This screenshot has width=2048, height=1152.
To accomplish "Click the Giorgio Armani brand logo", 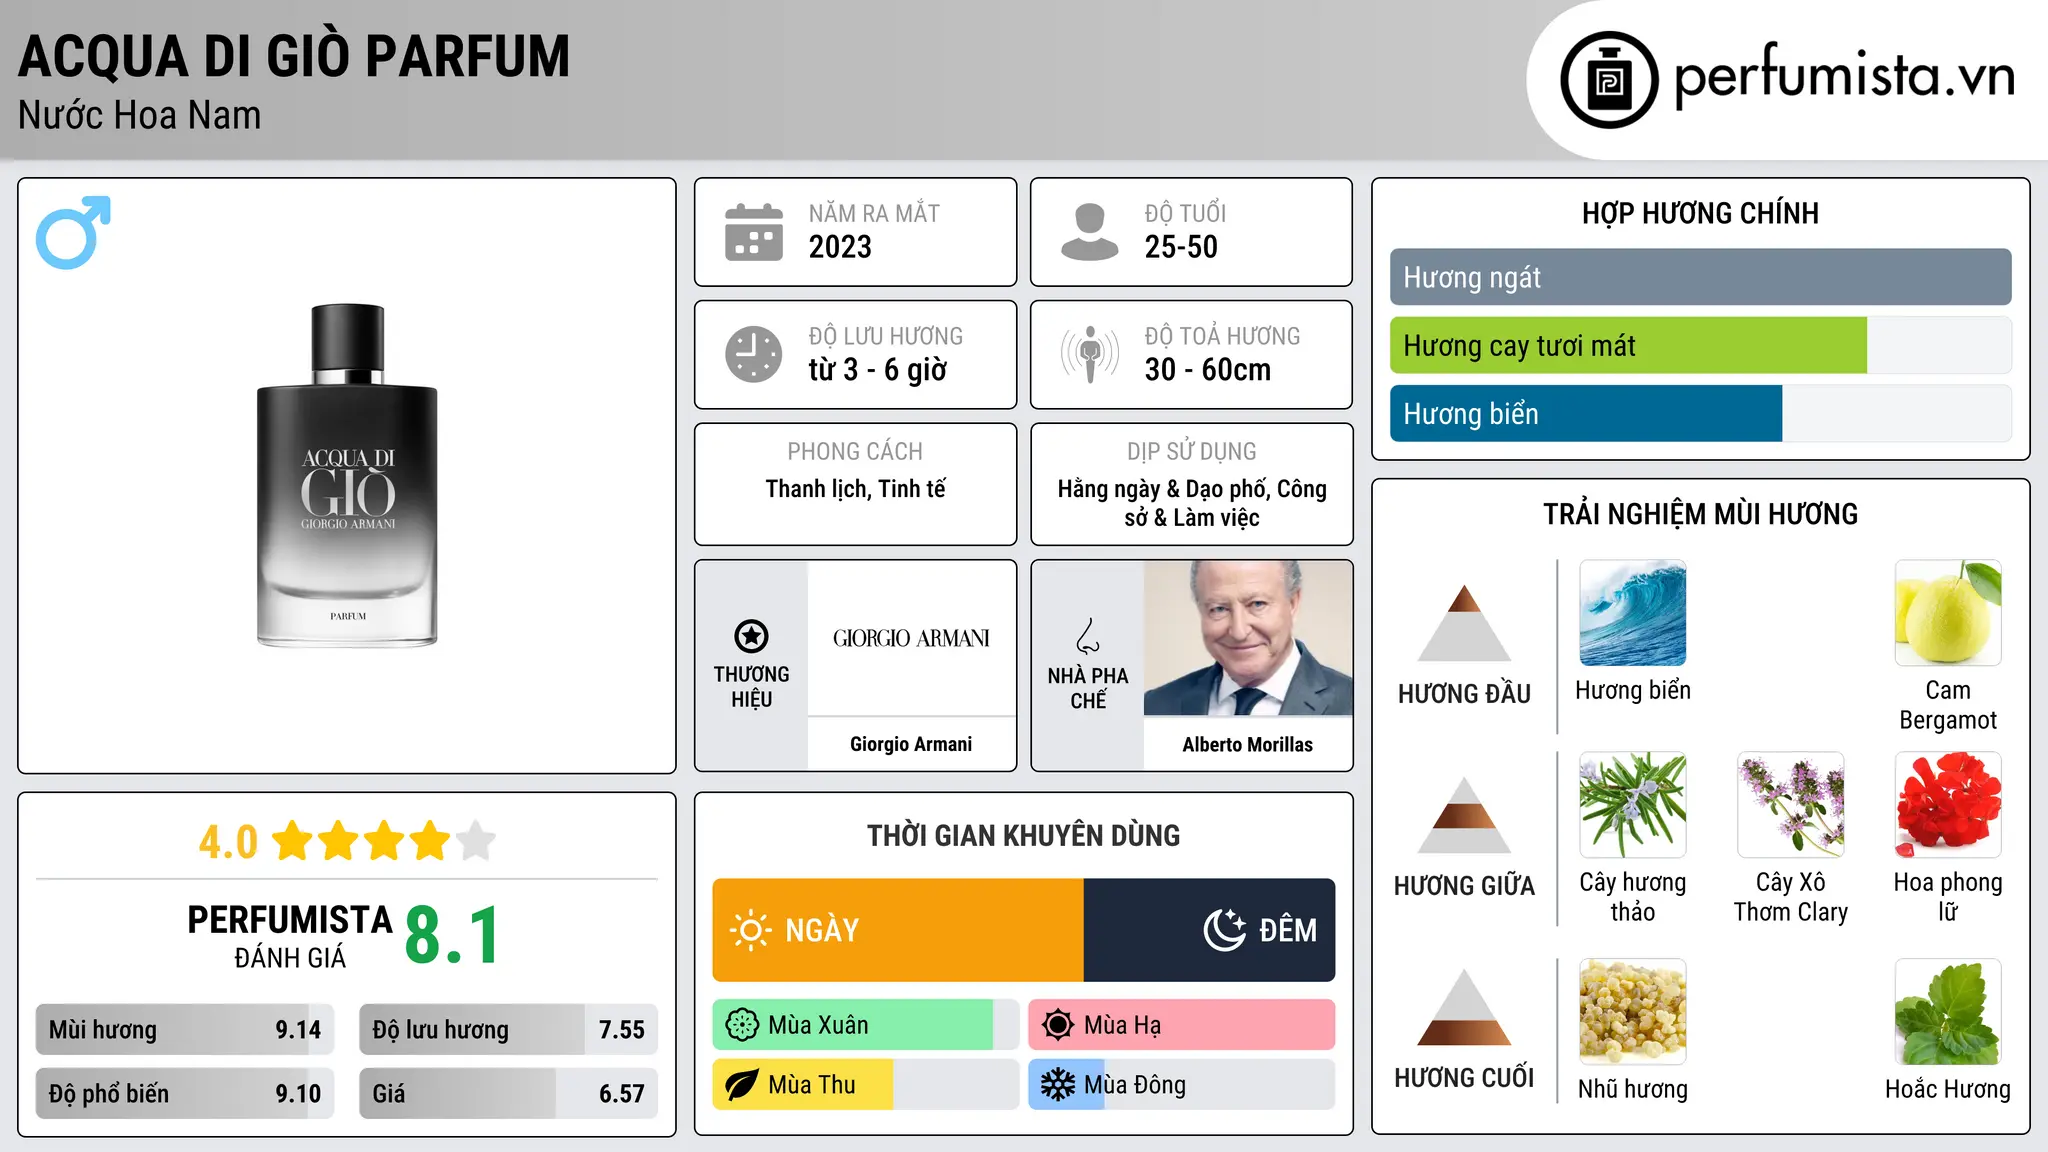I will 911,638.
